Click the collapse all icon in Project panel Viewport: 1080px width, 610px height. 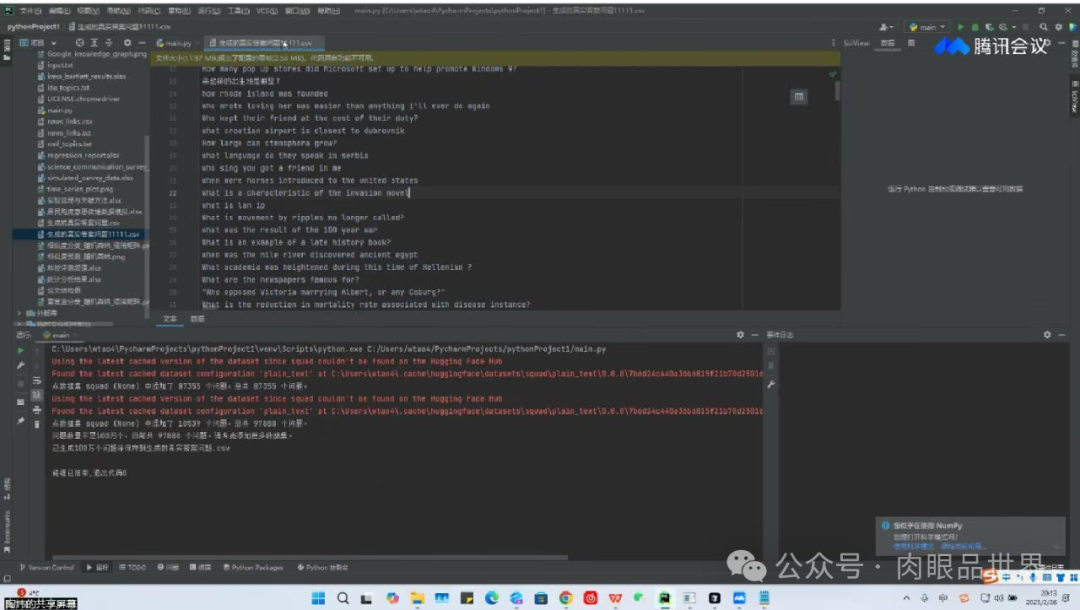[109, 43]
